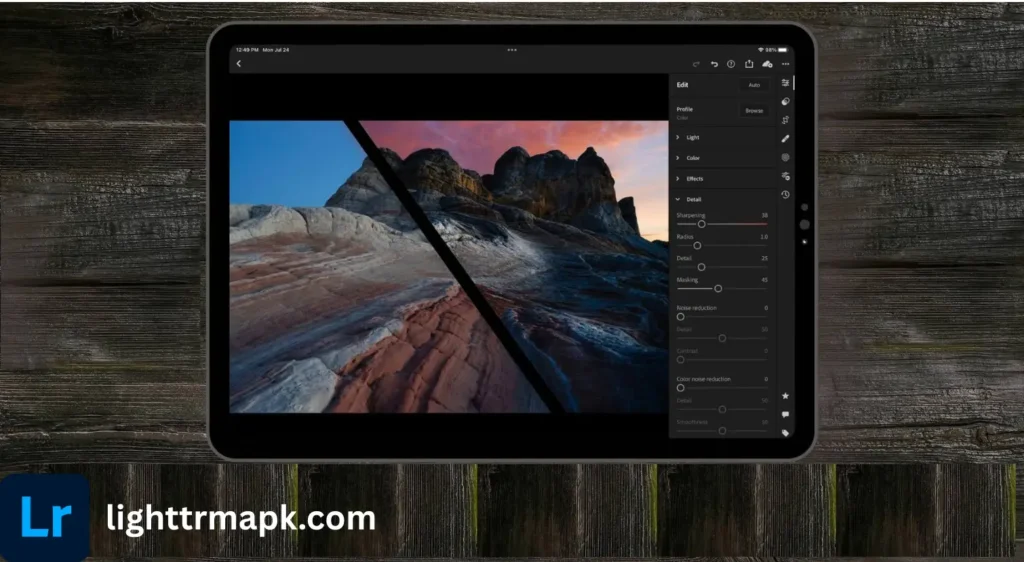Select the Edit sliders panel icon
Screen dimensions: 1024x562
pyautogui.click(x=786, y=83)
